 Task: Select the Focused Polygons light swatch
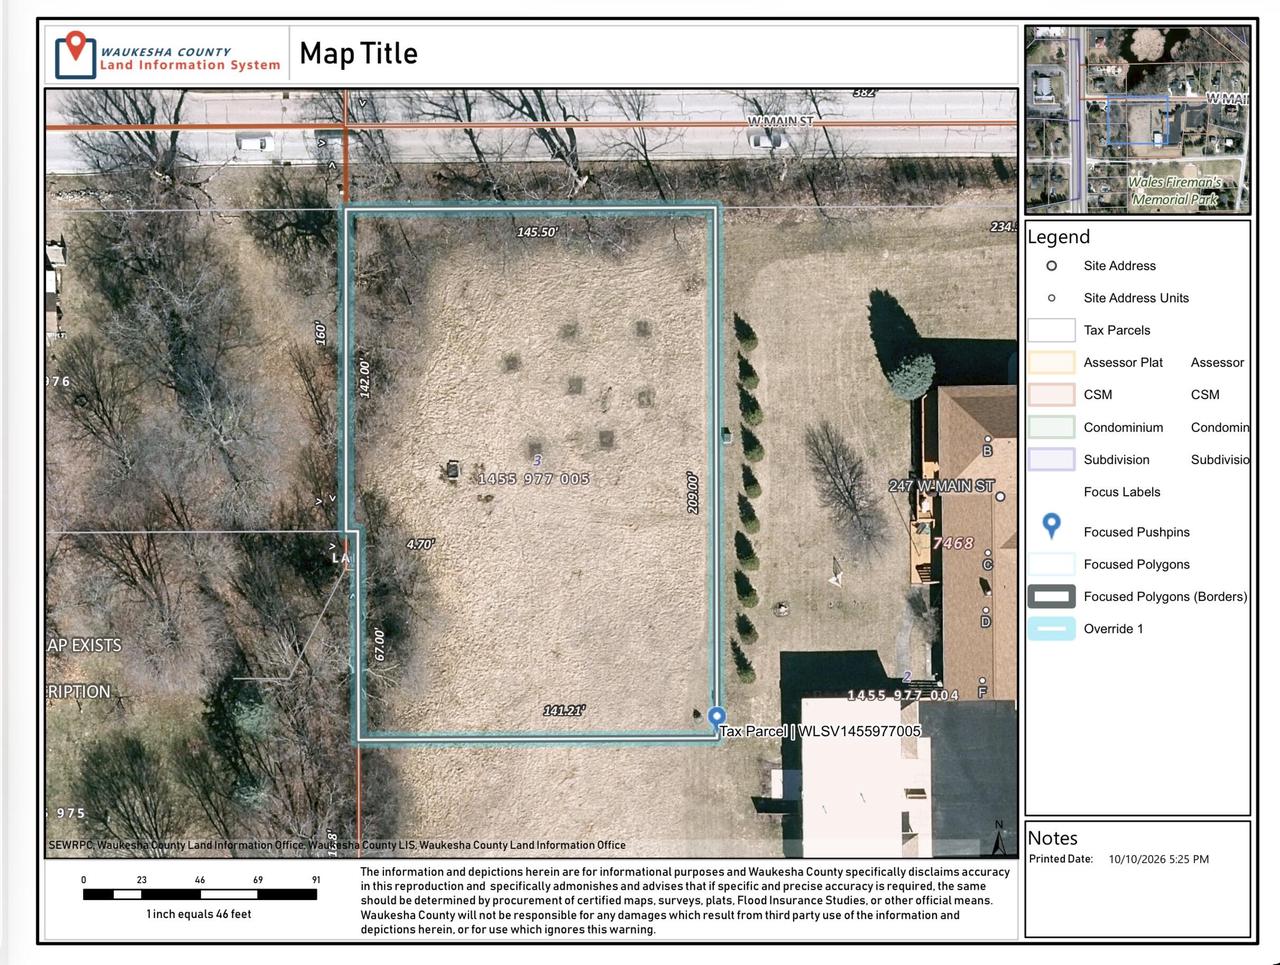click(1051, 564)
